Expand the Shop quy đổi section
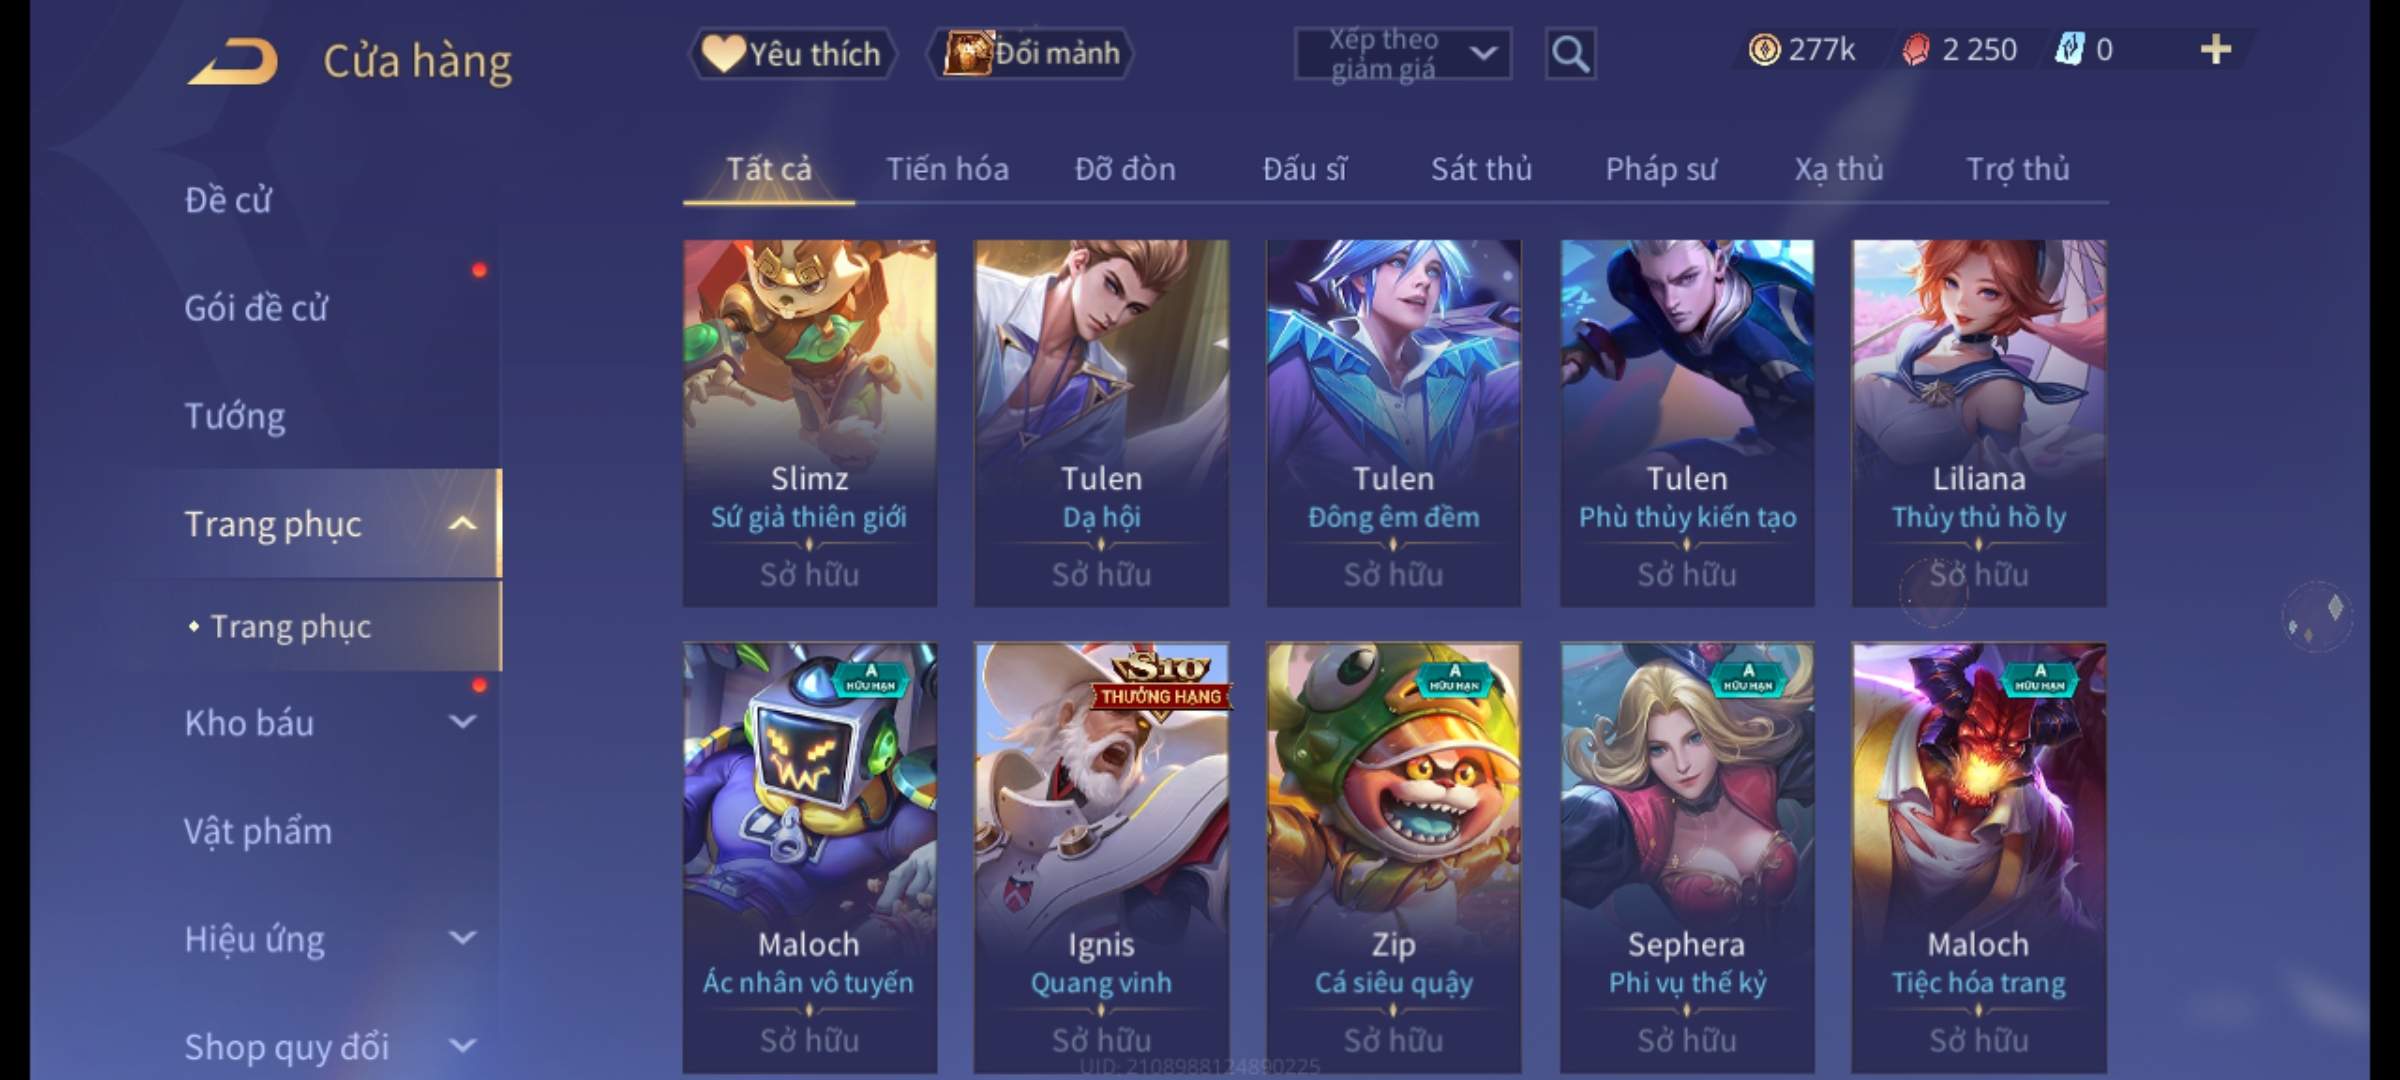This screenshot has width=2400, height=1080. [462, 1046]
